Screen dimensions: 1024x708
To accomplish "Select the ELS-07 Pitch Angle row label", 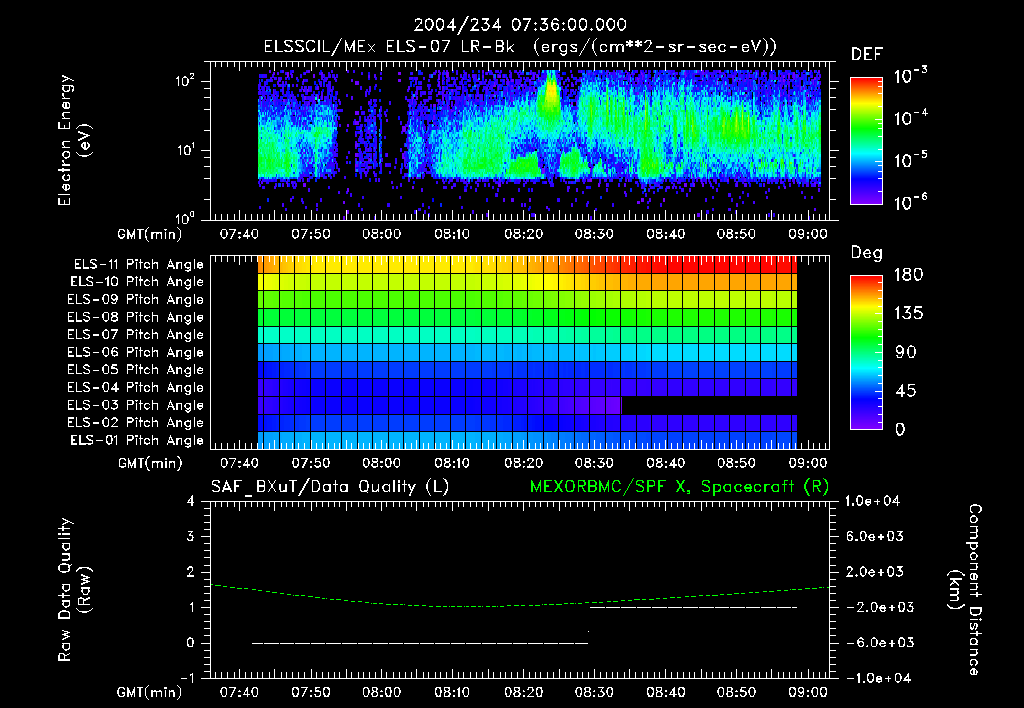I will [136, 334].
